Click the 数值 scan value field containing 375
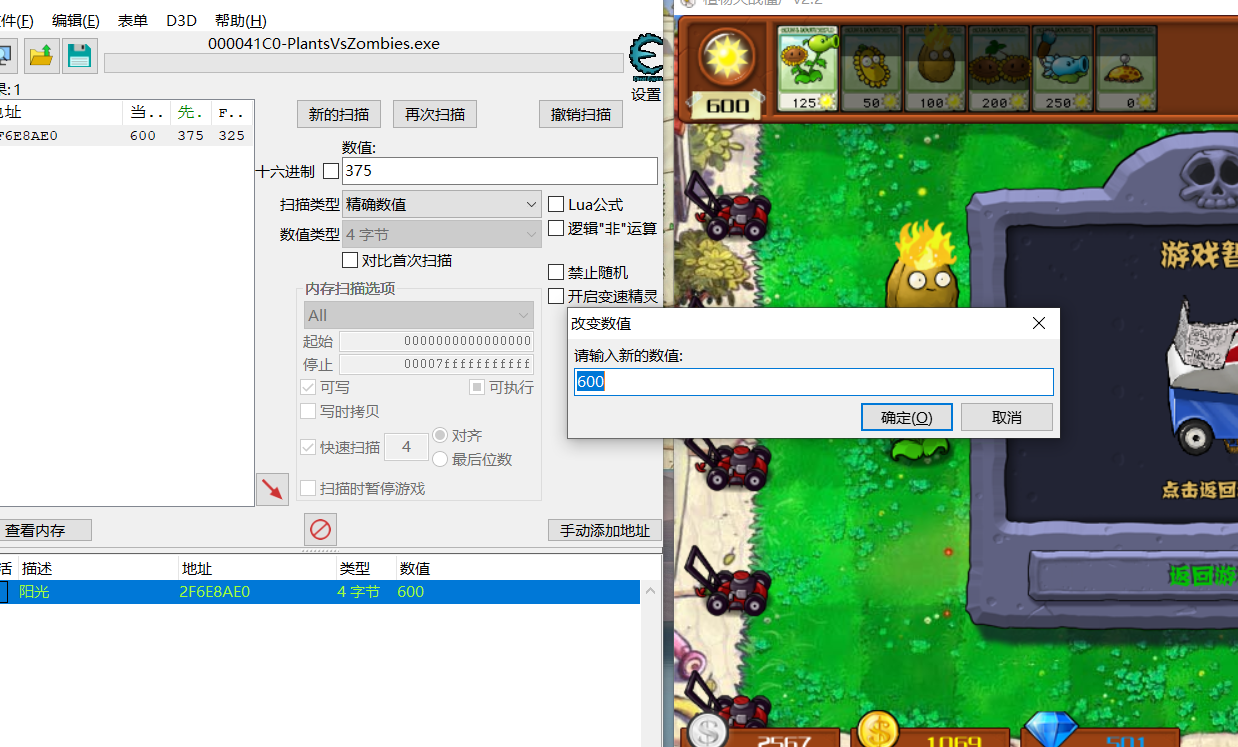Screen dimensions: 1238x747 coord(500,171)
